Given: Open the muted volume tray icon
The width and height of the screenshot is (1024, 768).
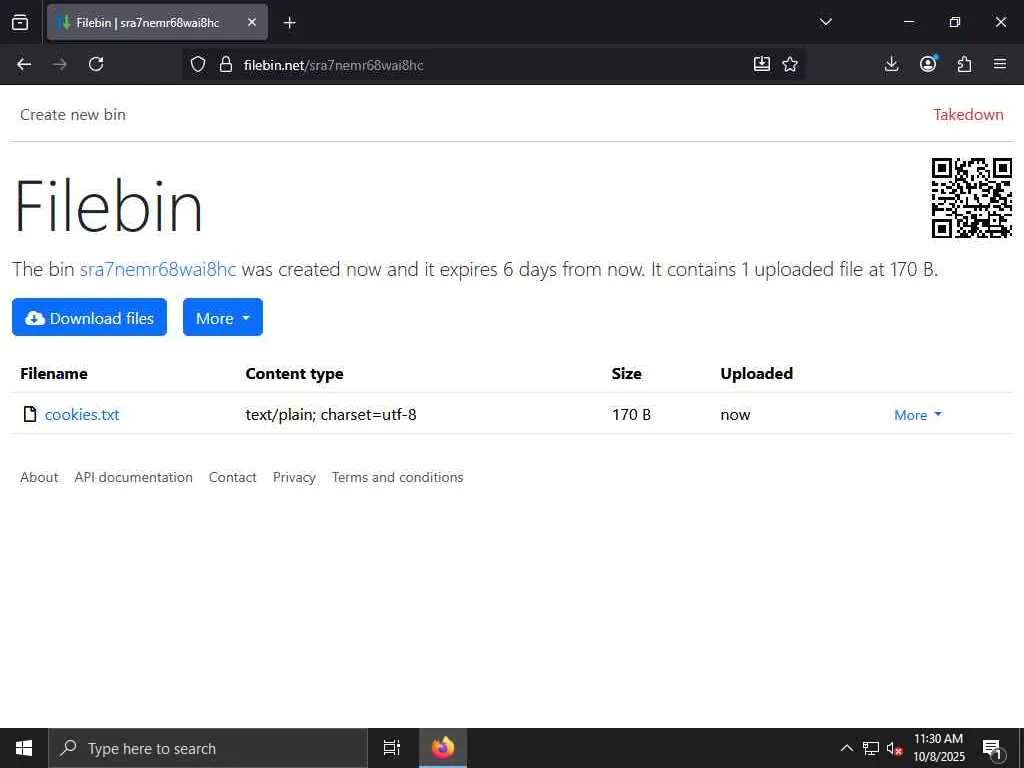Looking at the screenshot, I should click(894, 748).
